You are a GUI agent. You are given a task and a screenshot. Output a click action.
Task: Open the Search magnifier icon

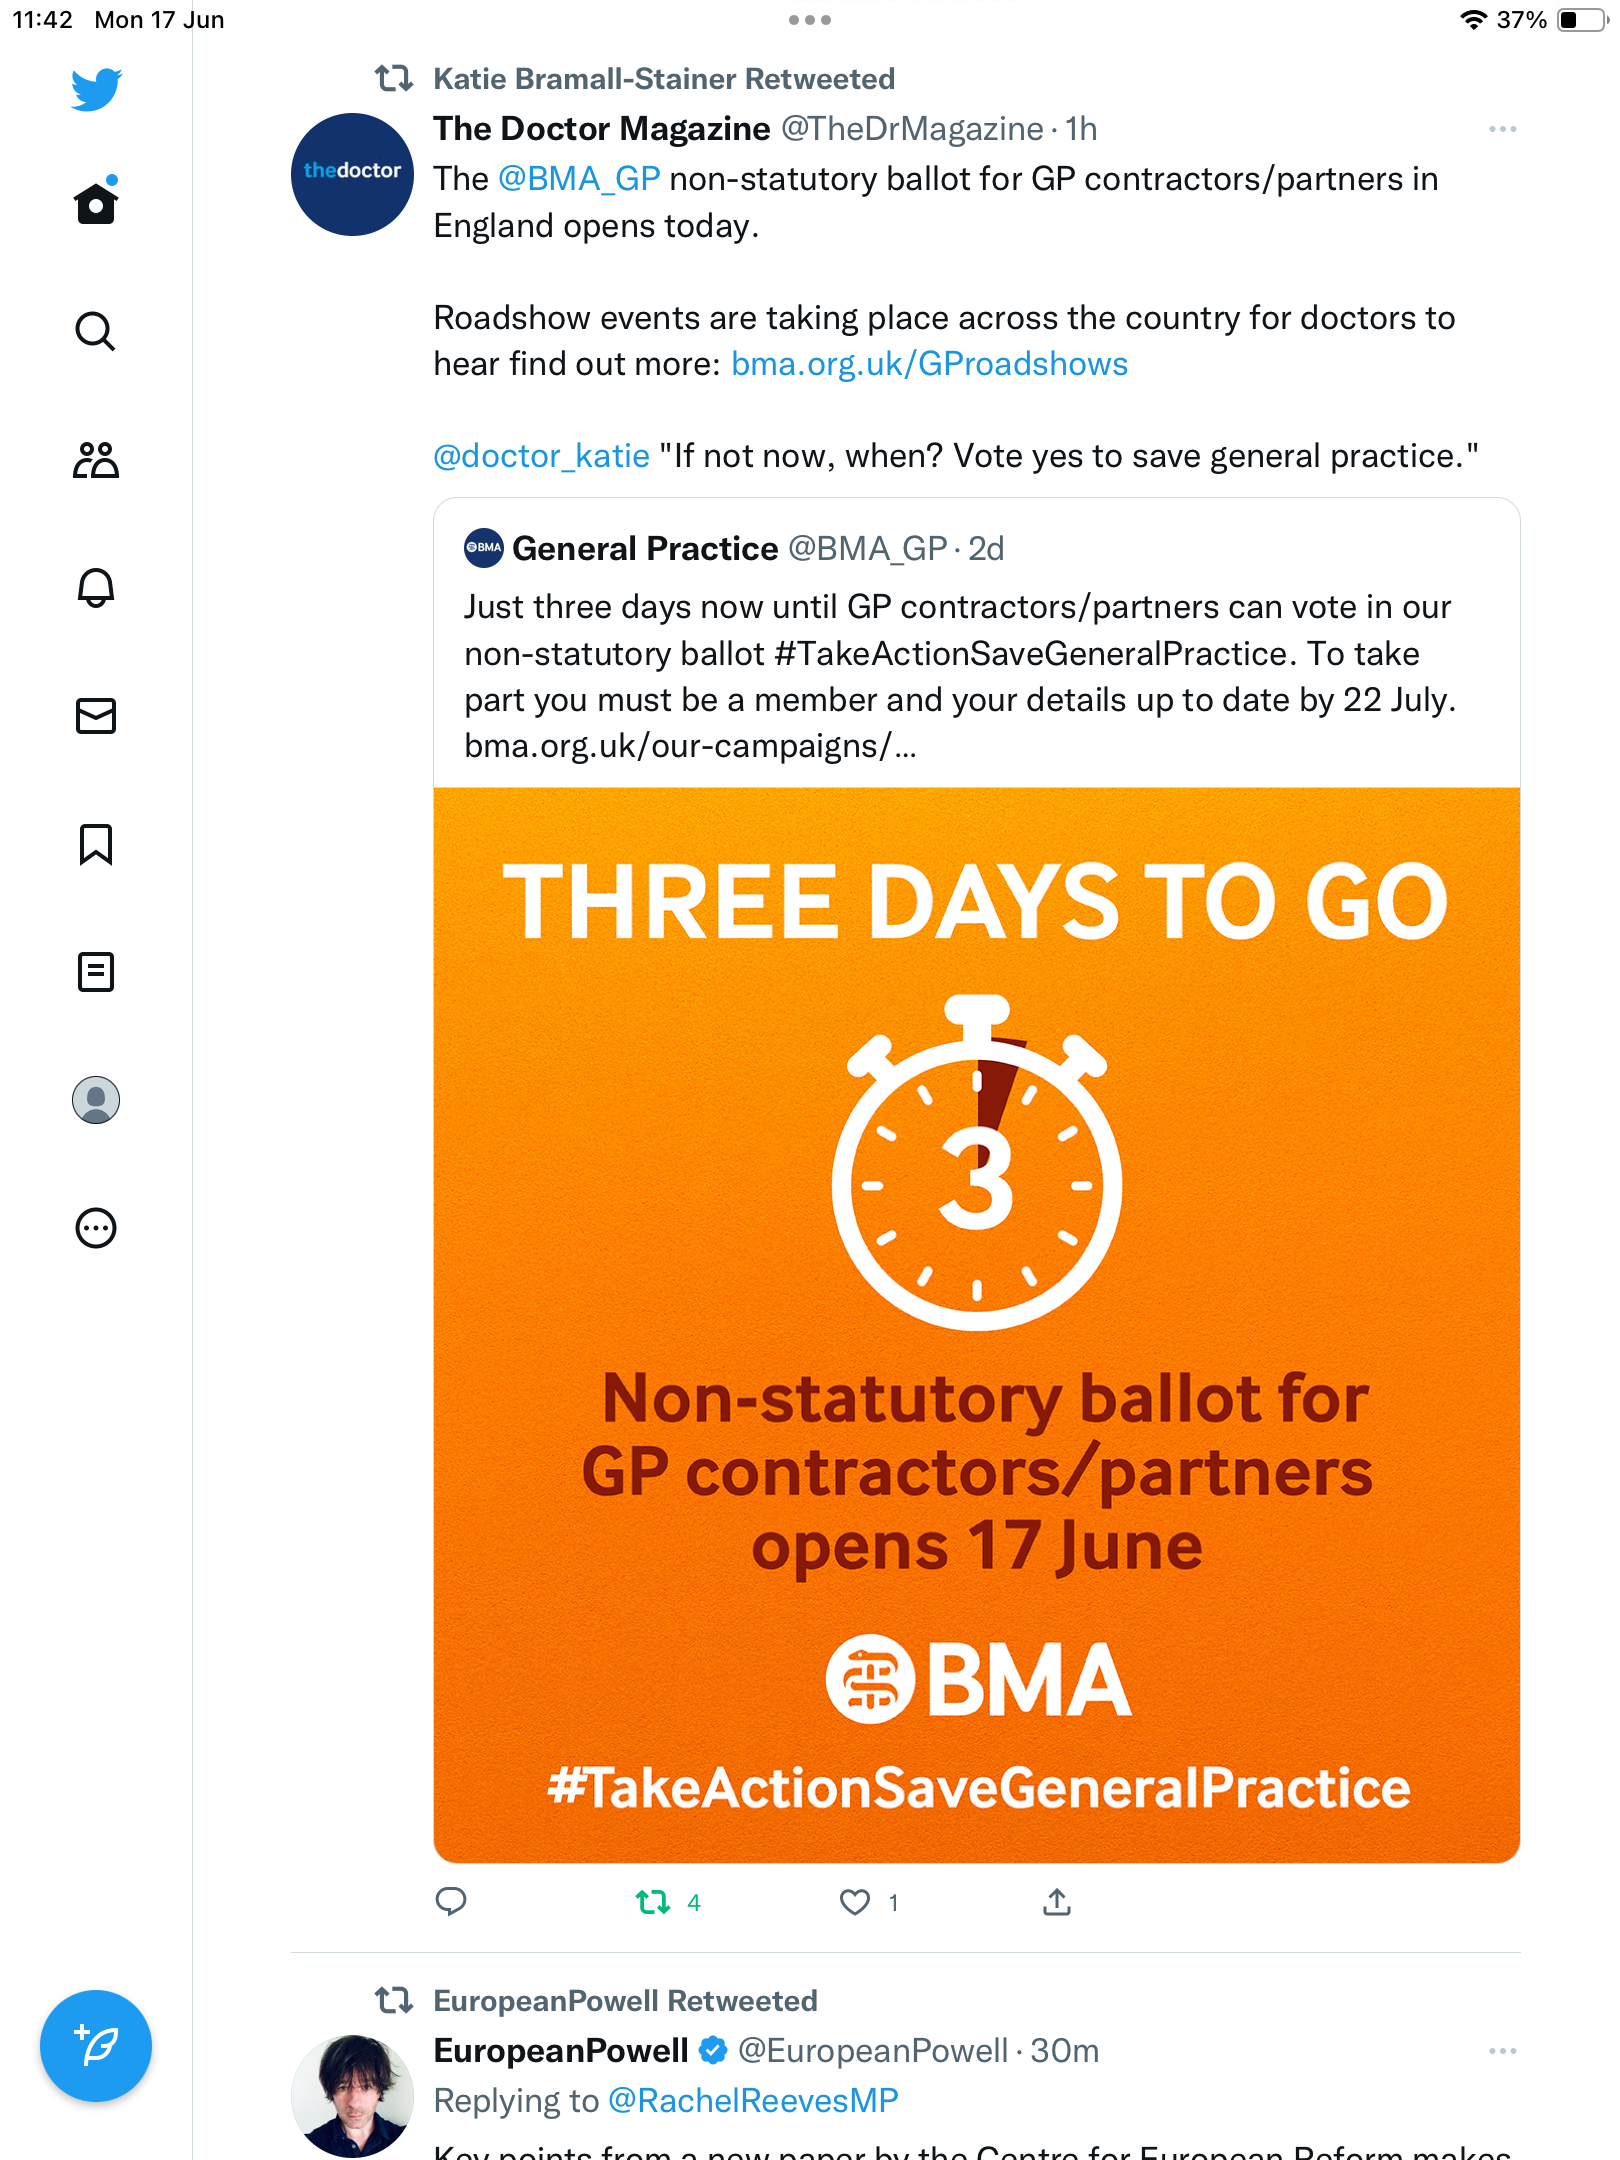[96, 331]
